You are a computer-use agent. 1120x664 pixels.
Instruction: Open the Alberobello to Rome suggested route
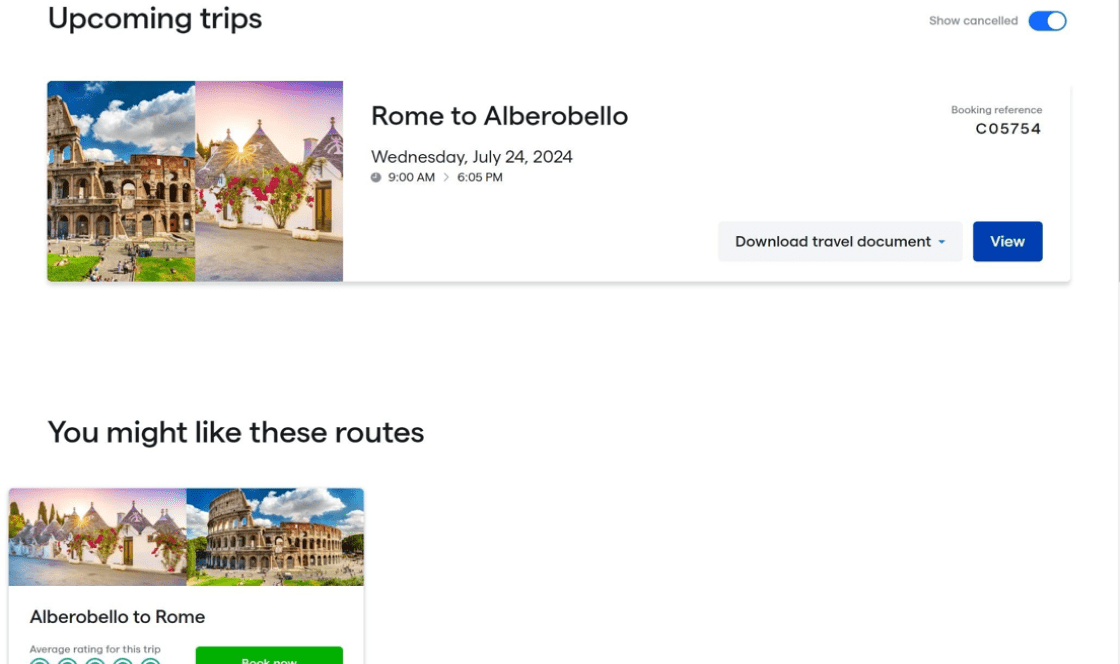117,616
